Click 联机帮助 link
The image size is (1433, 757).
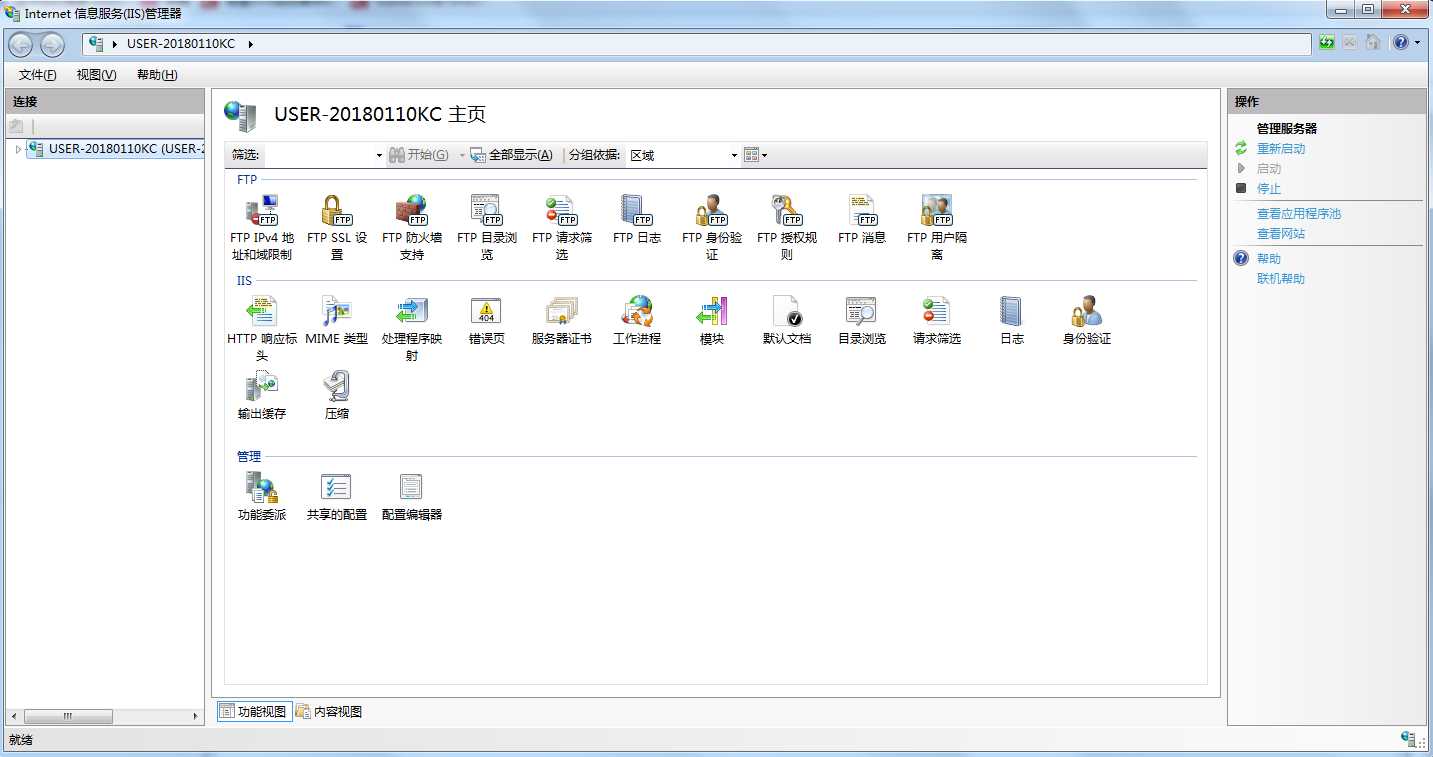pyautogui.click(x=1281, y=279)
